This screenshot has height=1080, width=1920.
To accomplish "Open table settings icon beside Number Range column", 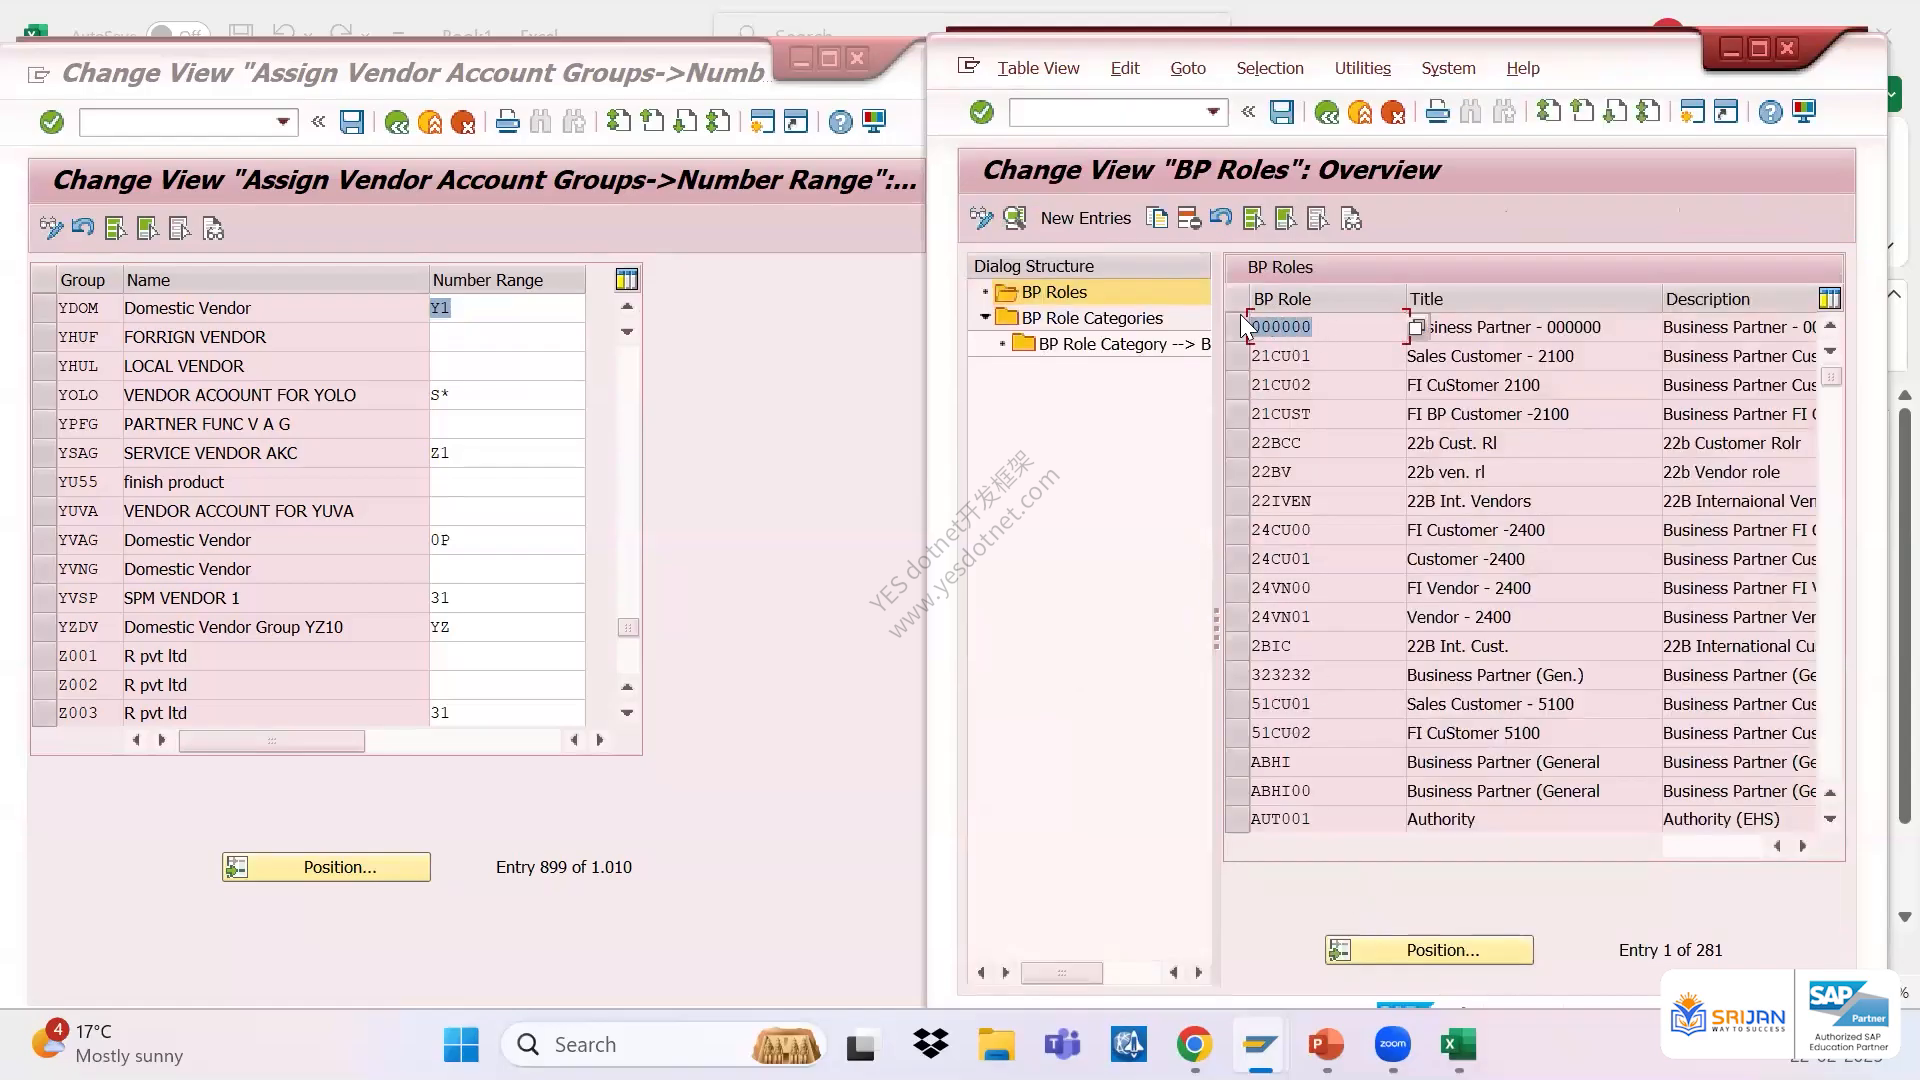I will [627, 280].
